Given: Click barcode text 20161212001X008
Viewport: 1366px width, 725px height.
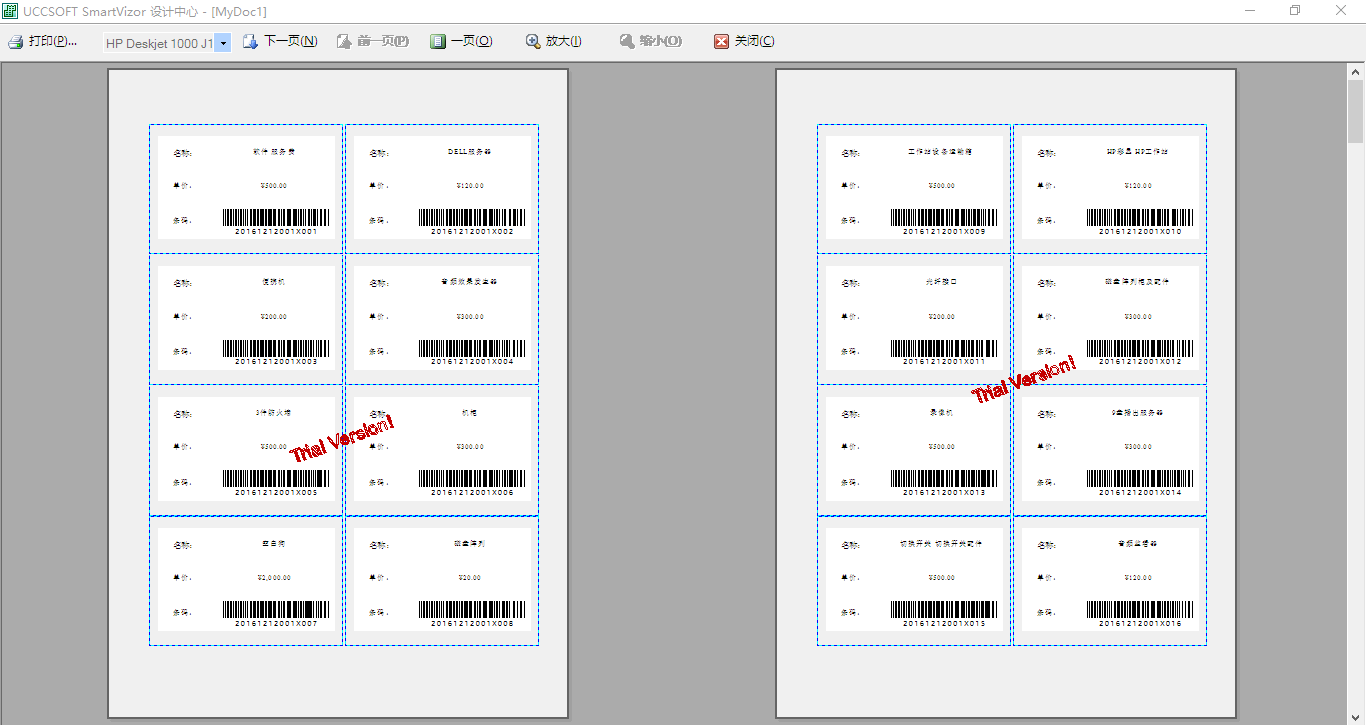Looking at the screenshot, I should 472,624.
